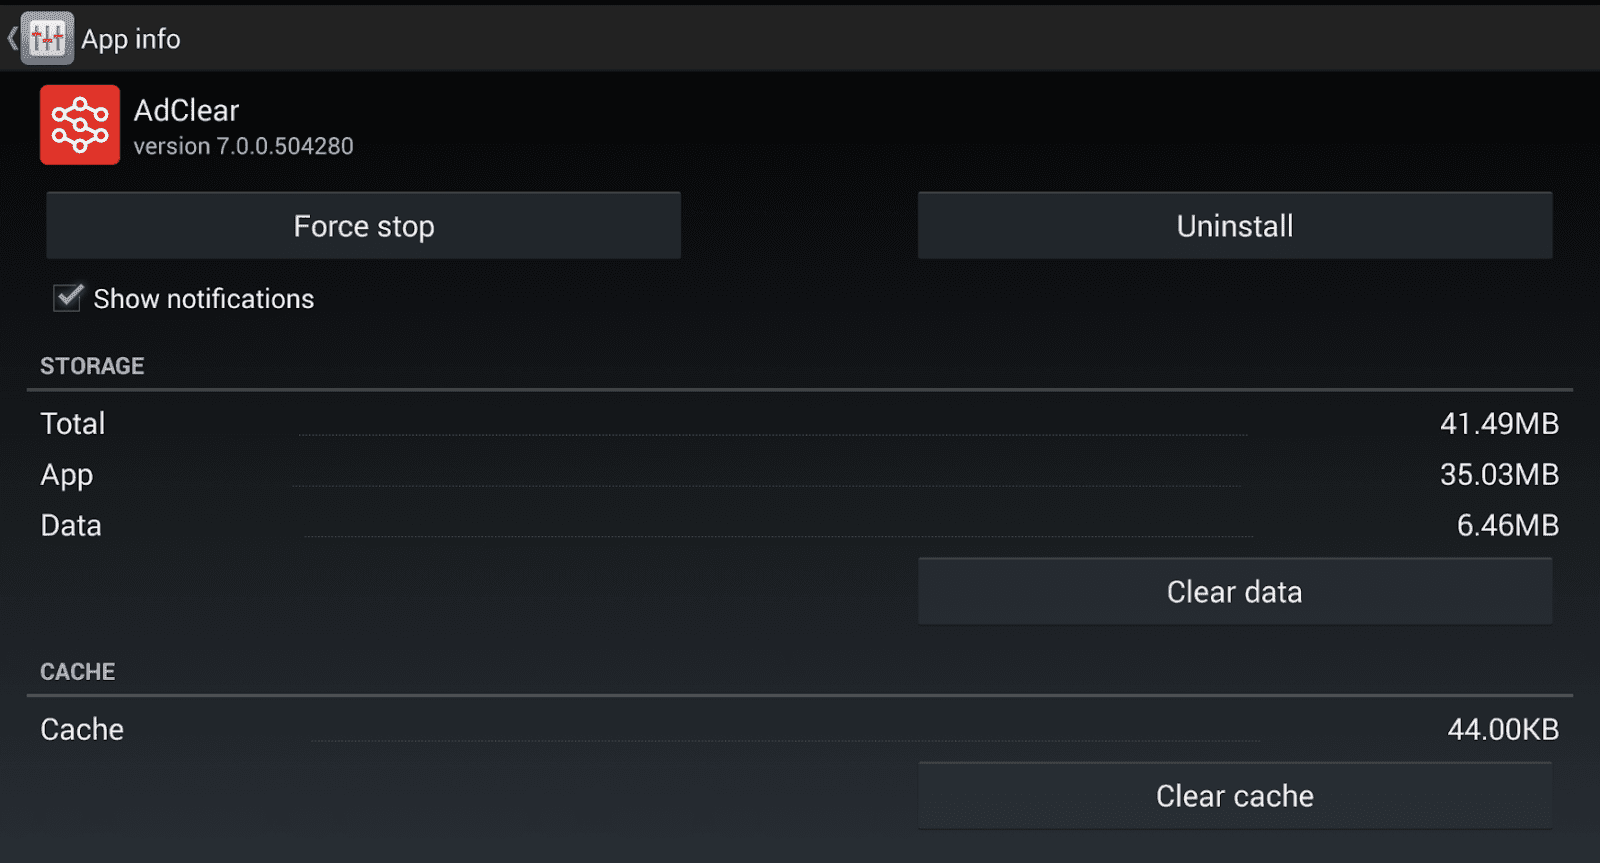Tap the settings sliders icon in header
Screen dimensions: 1600x863
click(47, 39)
